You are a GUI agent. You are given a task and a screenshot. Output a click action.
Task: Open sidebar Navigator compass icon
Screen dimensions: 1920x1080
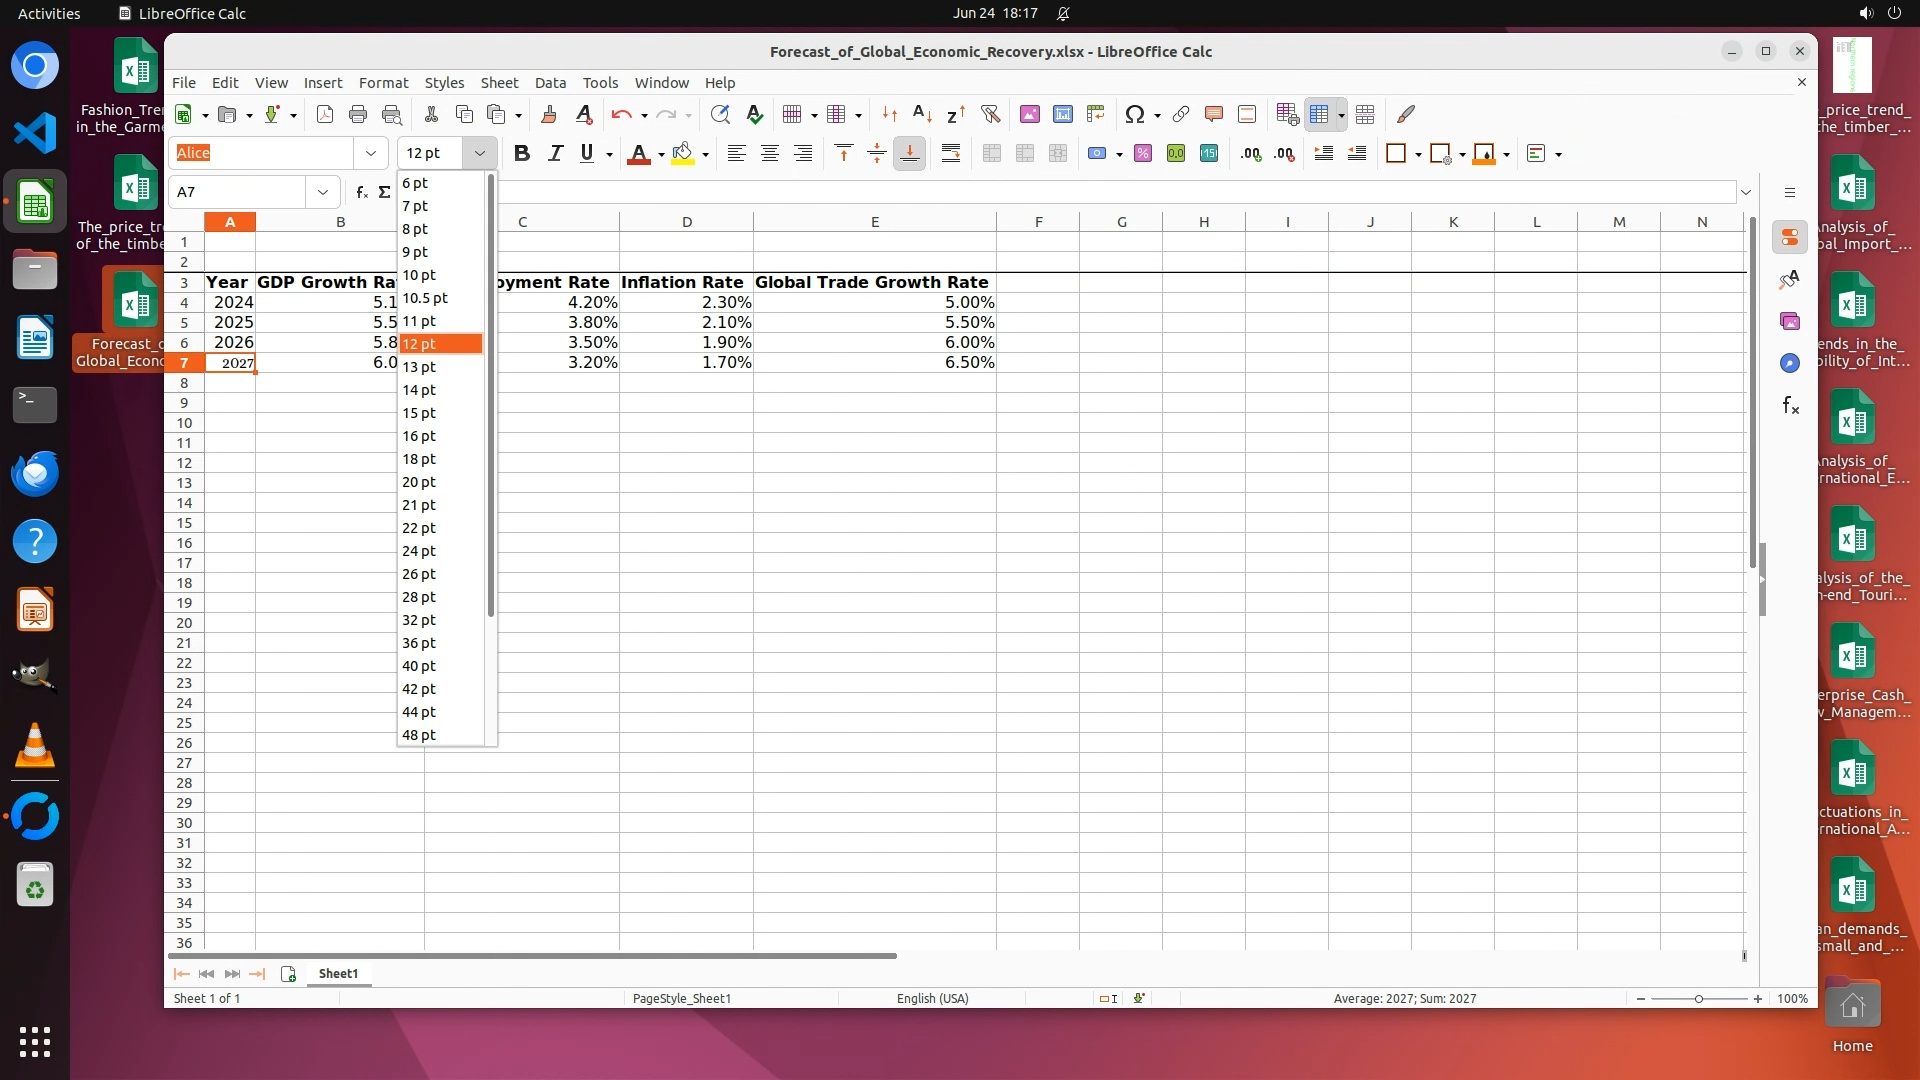click(1790, 363)
